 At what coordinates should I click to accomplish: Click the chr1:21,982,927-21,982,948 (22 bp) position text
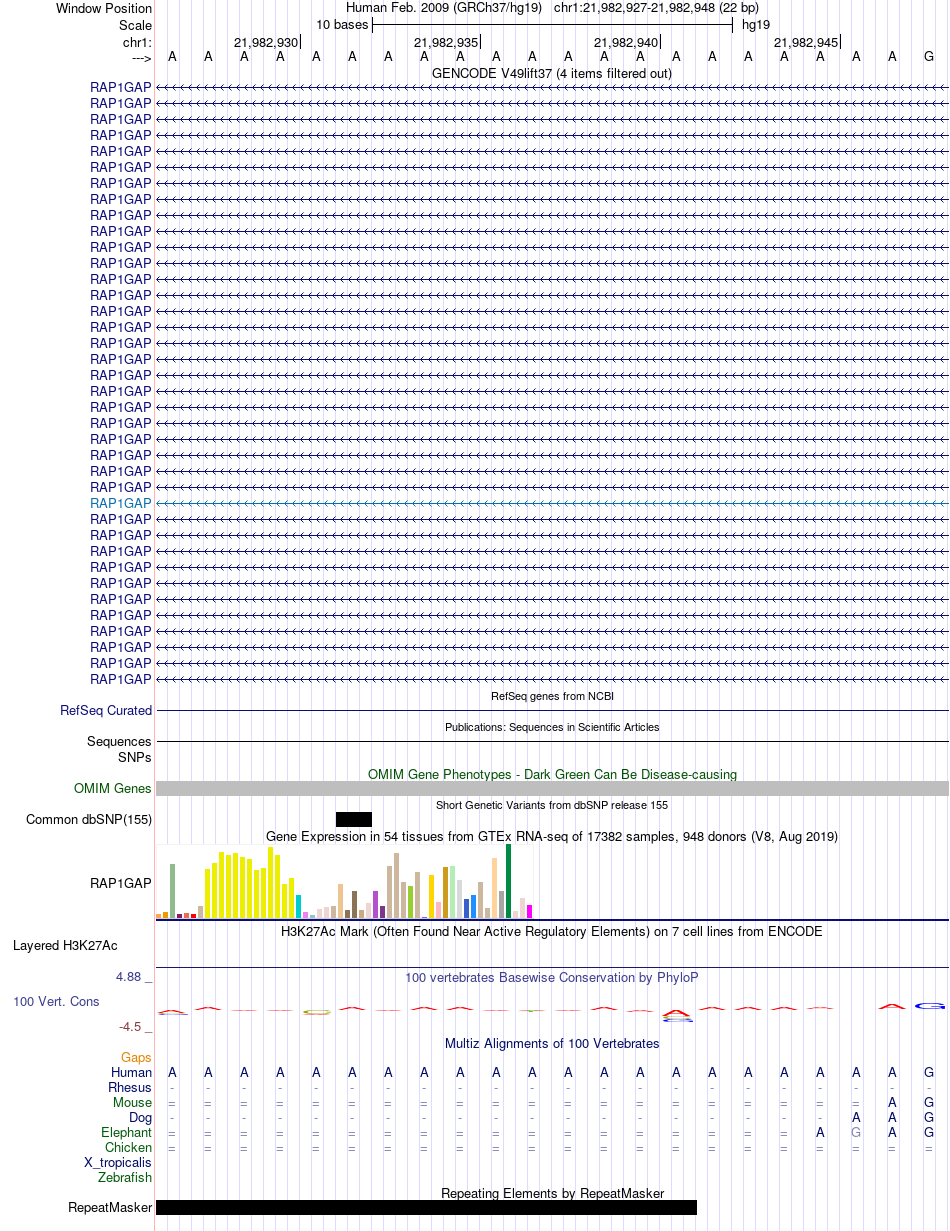click(656, 8)
